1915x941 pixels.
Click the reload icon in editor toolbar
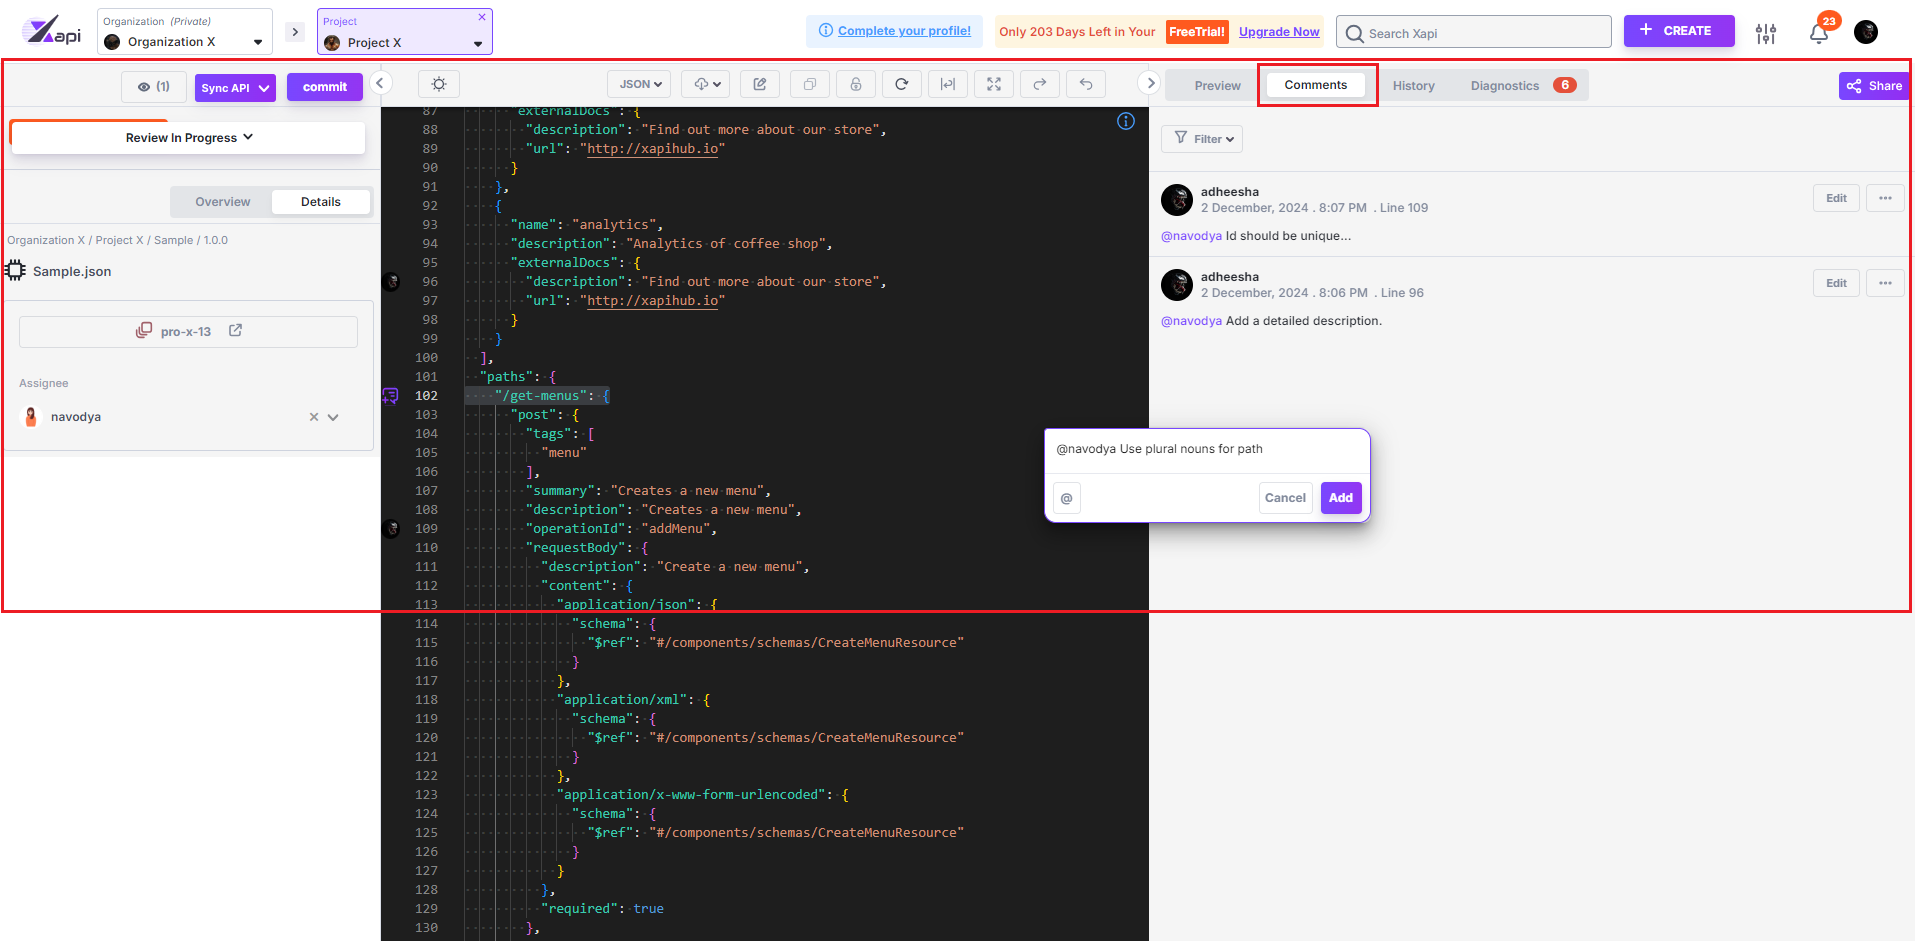click(901, 84)
